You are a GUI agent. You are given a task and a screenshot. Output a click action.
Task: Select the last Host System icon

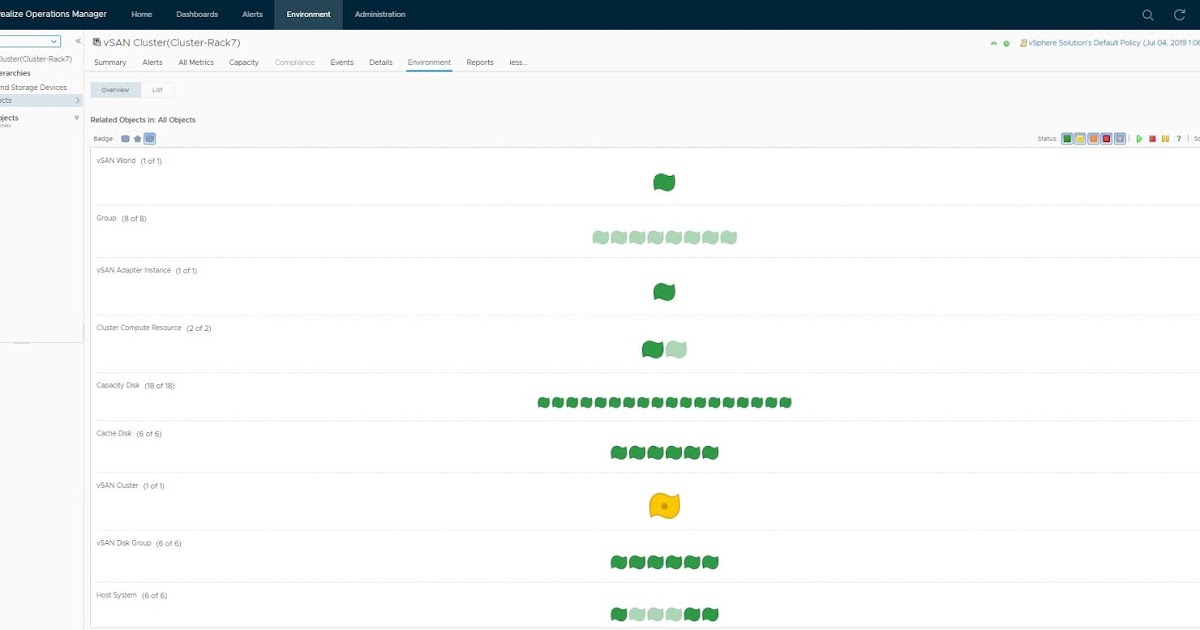tap(710, 614)
